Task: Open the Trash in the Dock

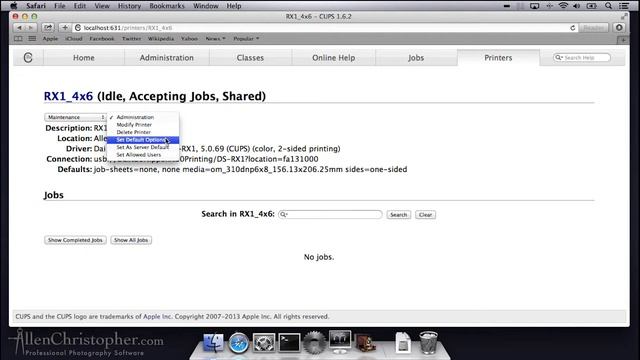Action: (x=428, y=342)
